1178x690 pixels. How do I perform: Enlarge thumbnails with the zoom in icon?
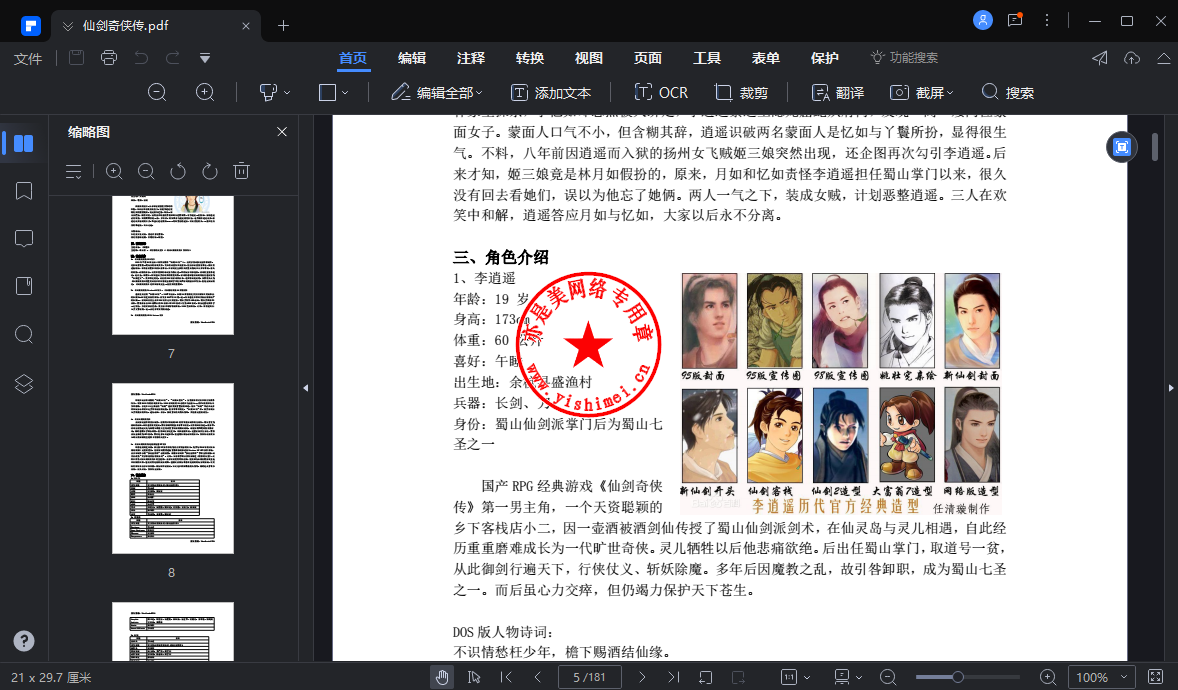[114, 171]
